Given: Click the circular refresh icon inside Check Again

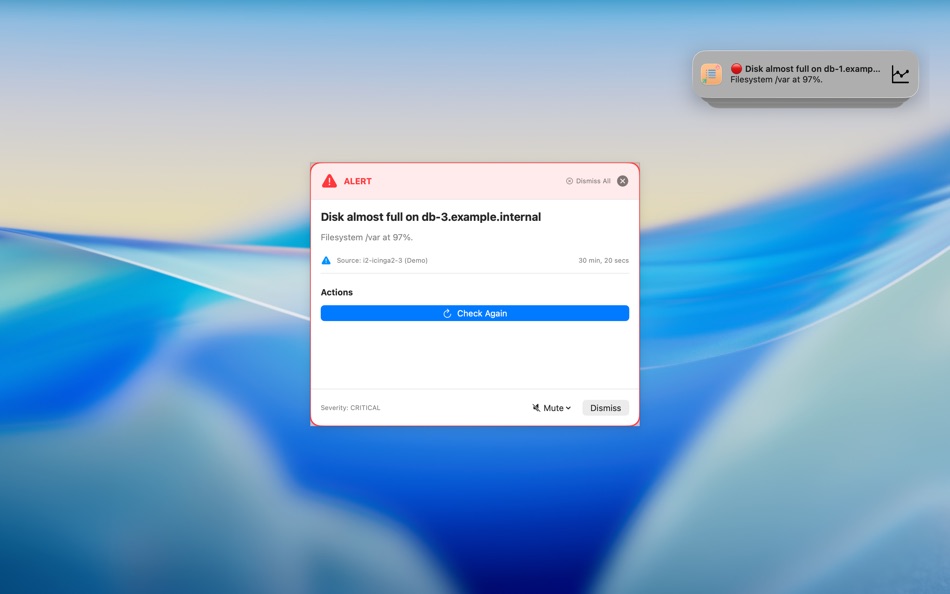Looking at the screenshot, I should (446, 313).
